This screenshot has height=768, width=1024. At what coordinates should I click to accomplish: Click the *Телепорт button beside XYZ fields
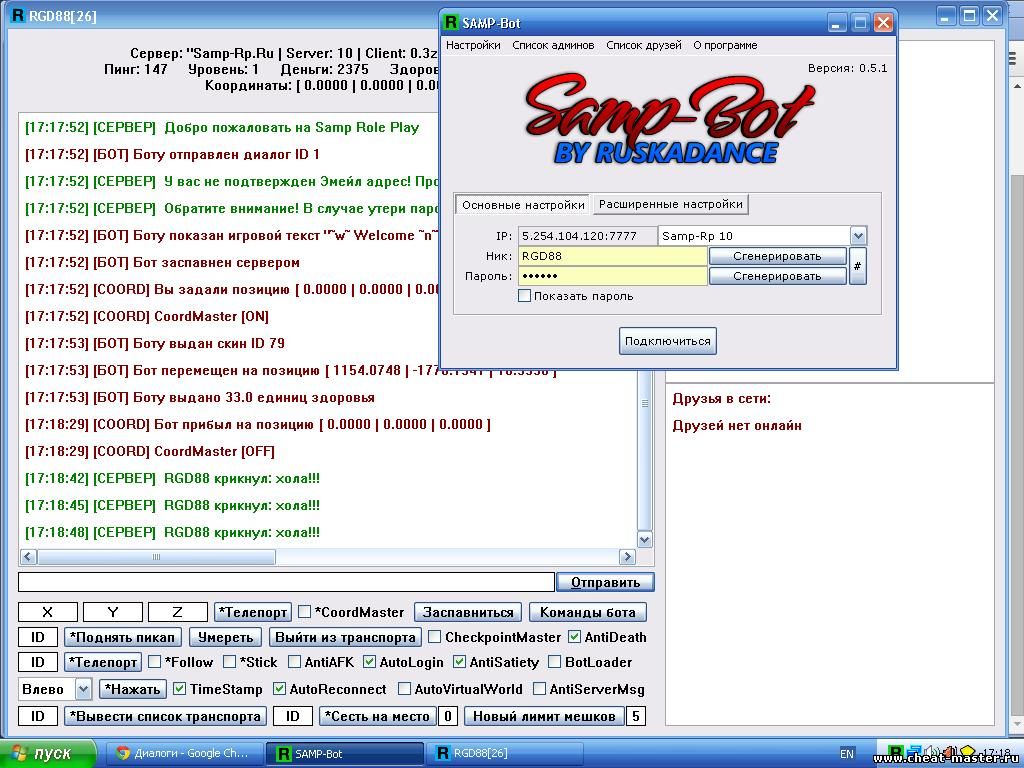253,612
